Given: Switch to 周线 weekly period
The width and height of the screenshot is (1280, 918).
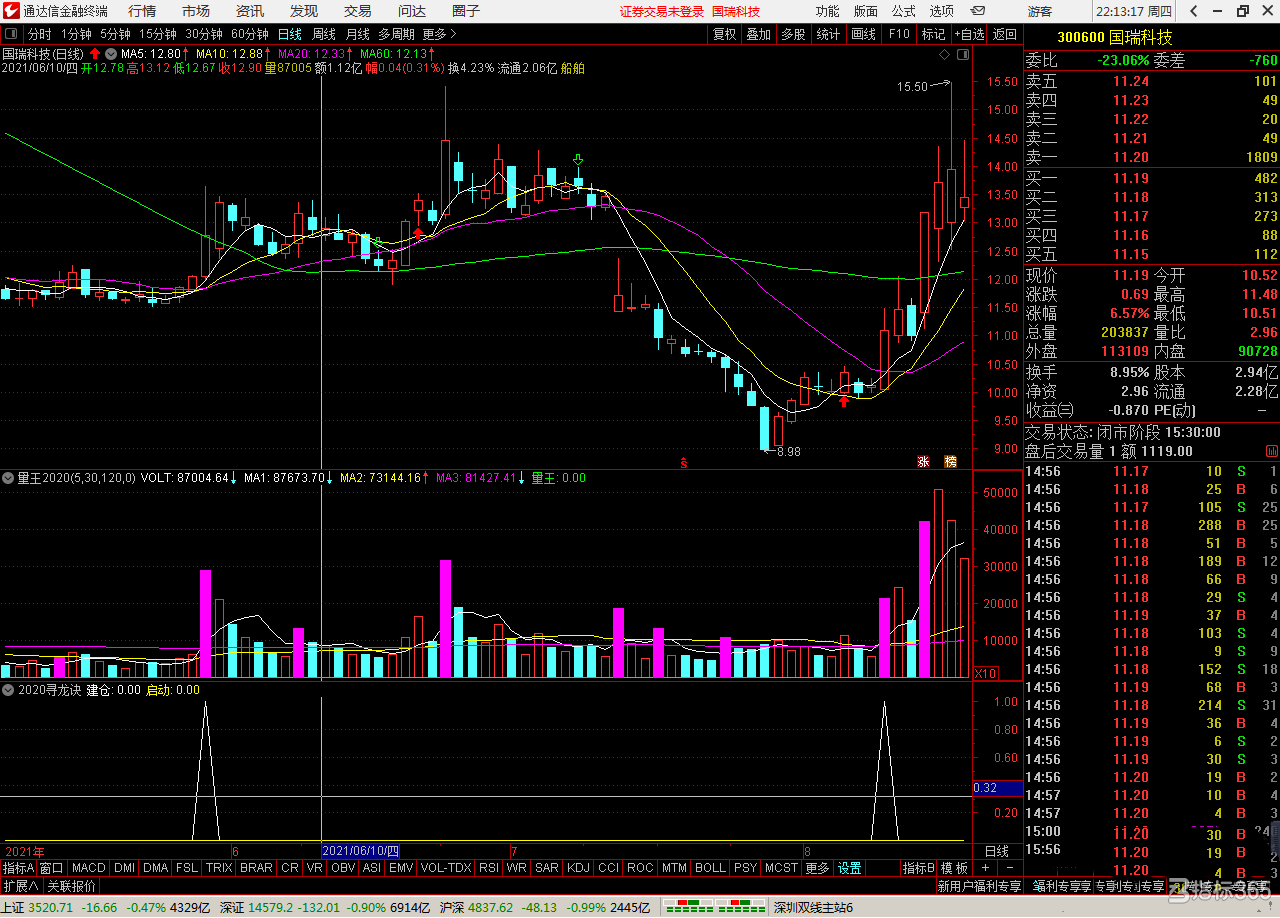Looking at the screenshot, I should pyautogui.click(x=324, y=34).
